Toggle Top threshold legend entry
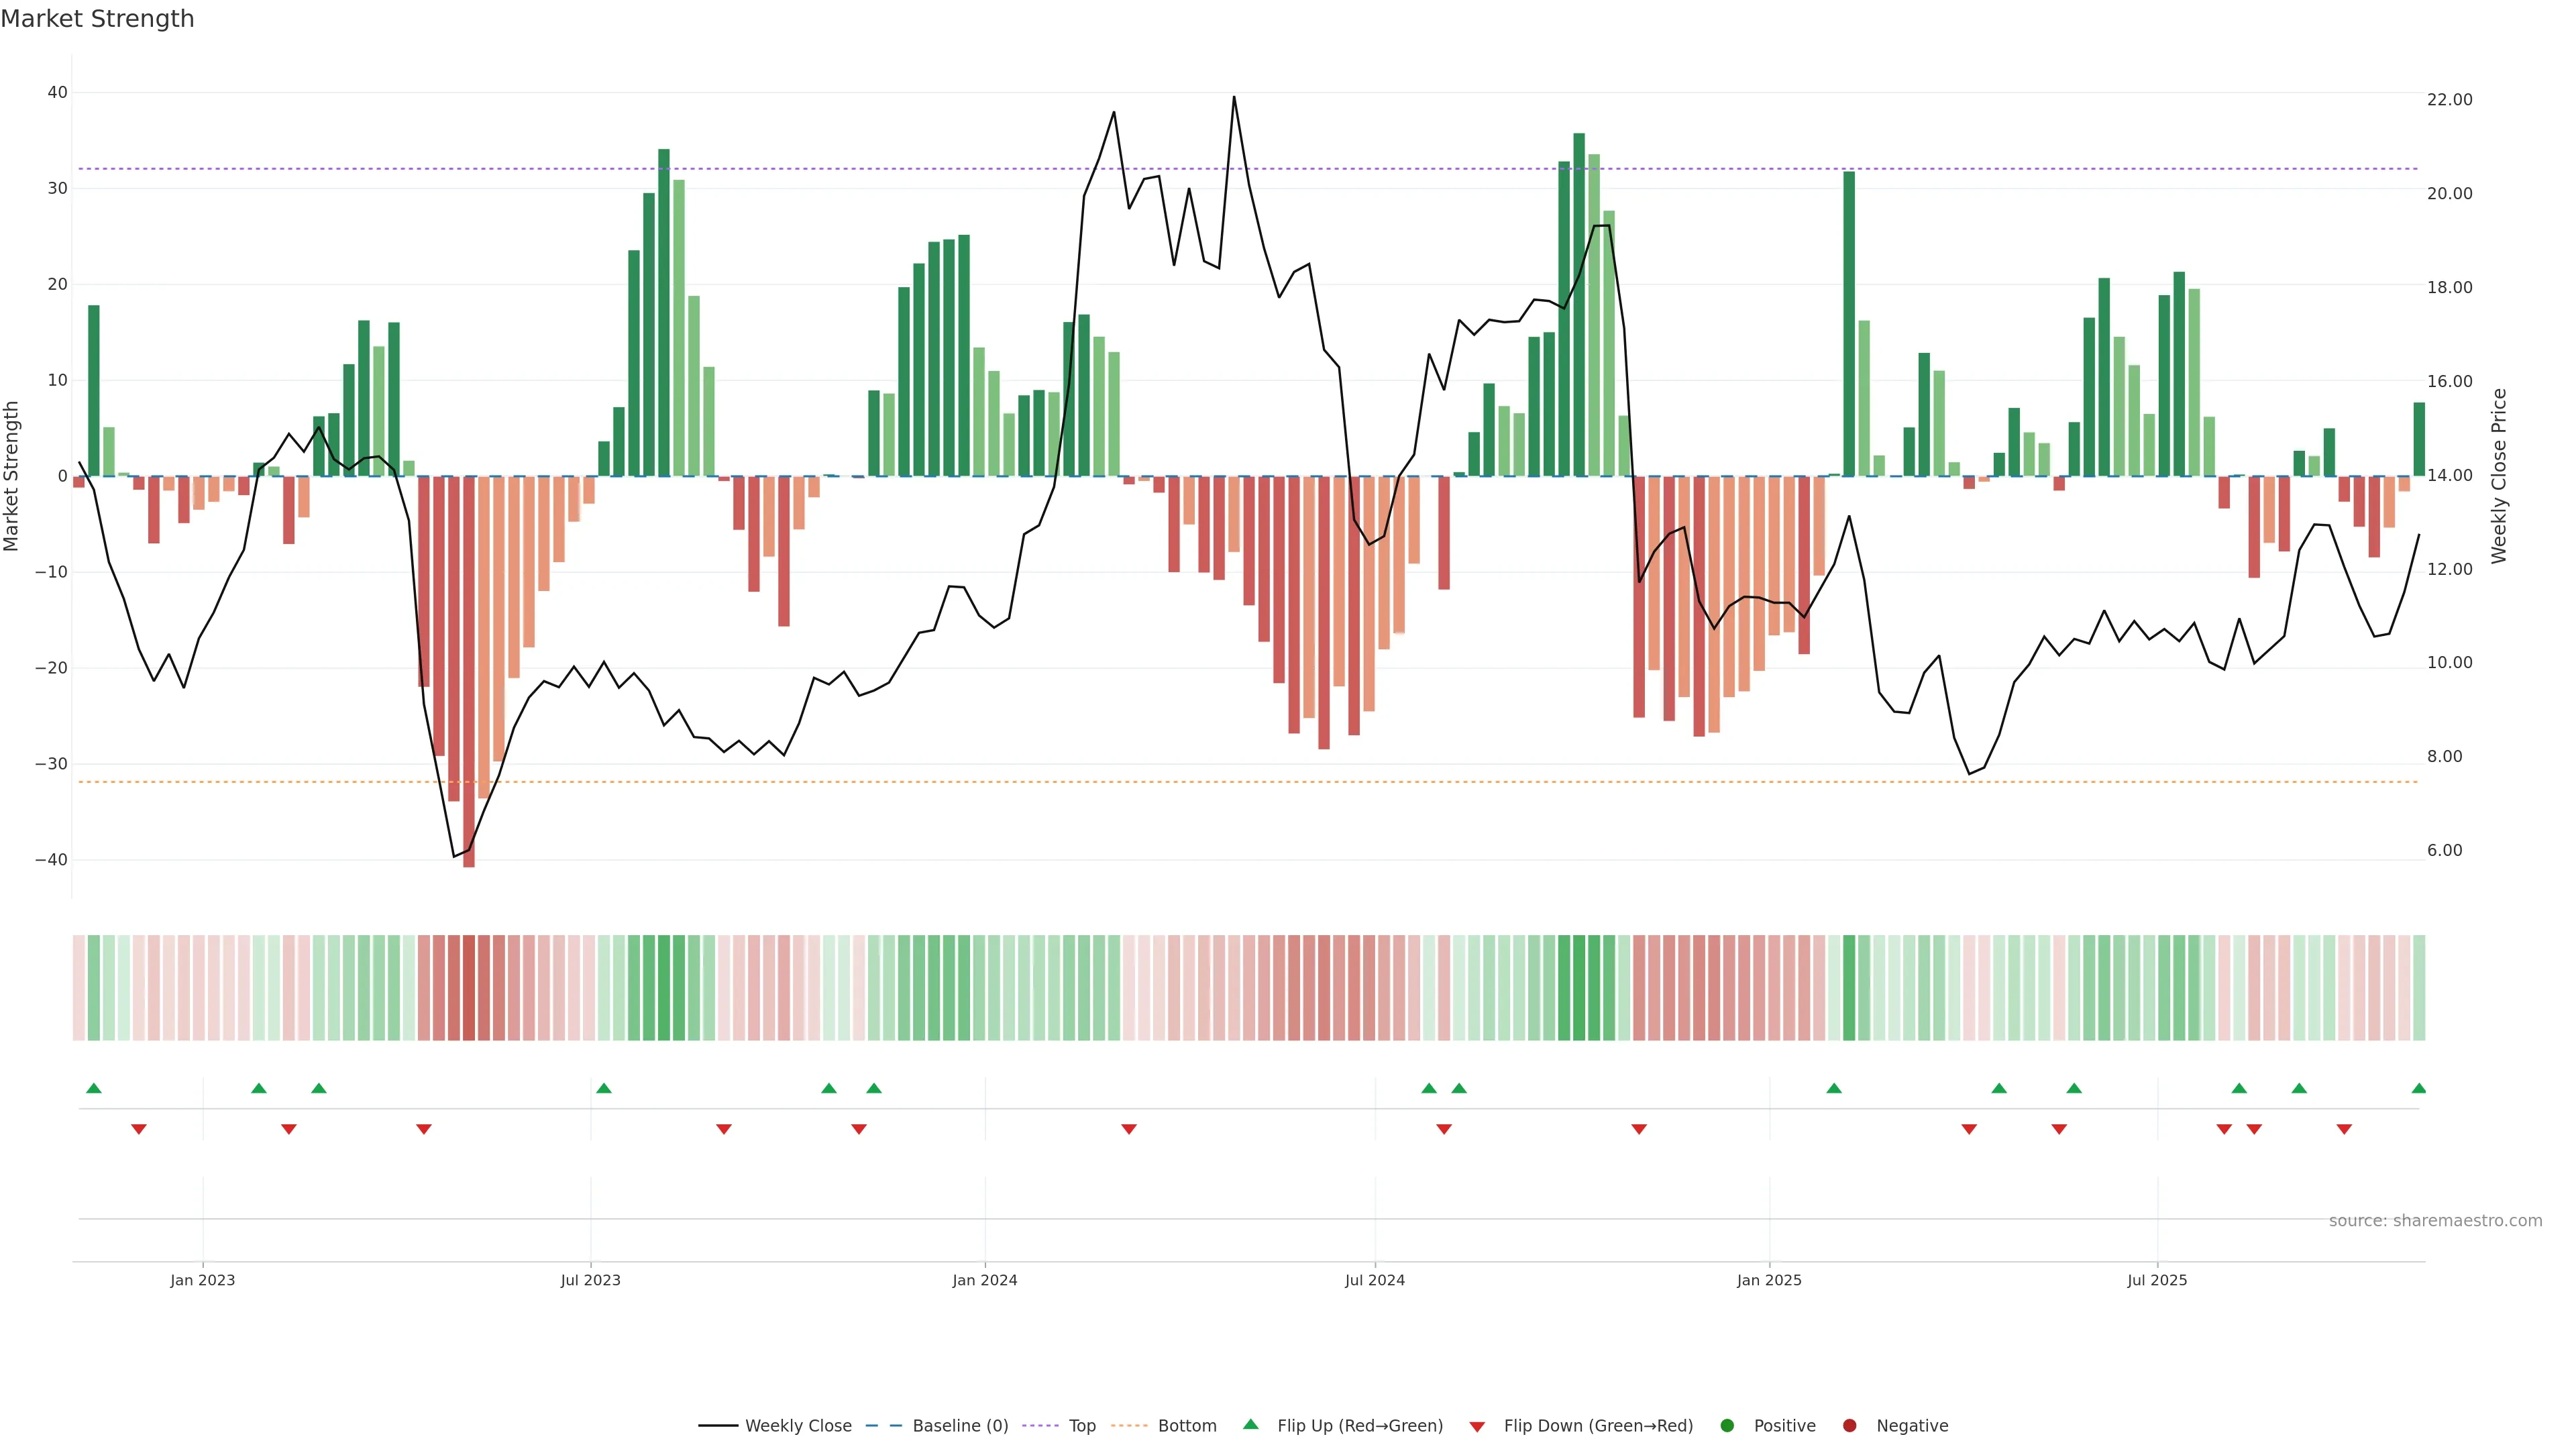Screen dimensions: 2576x1449 [x=1081, y=1426]
